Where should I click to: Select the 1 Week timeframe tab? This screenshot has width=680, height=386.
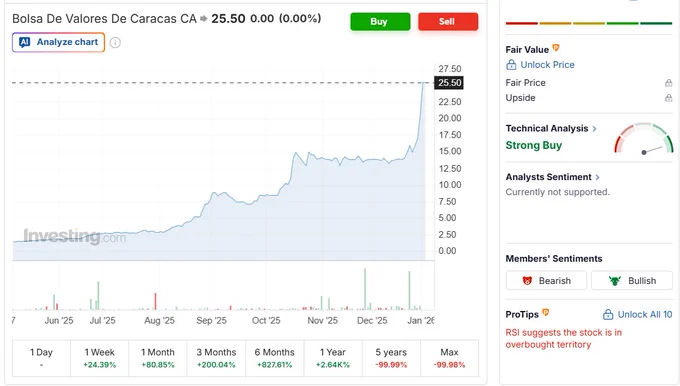pos(99,358)
